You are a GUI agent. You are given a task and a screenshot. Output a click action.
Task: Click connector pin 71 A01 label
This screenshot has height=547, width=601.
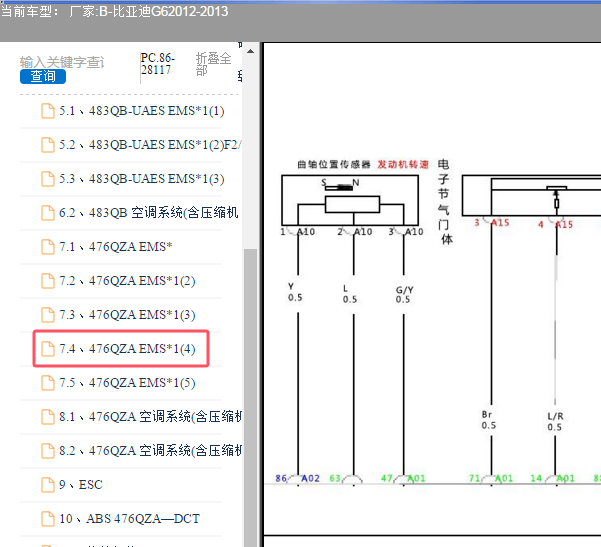click(x=491, y=478)
